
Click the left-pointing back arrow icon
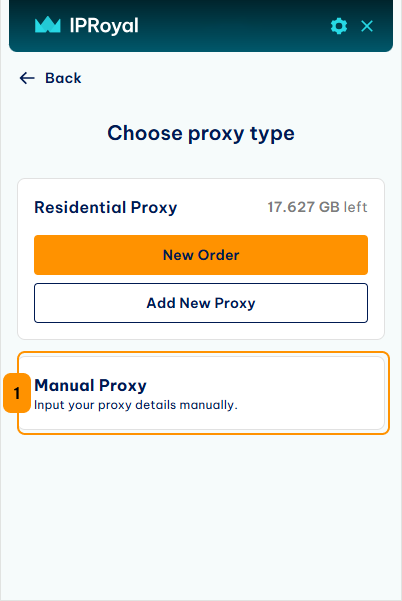pyautogui.click(x=27, y=78)
